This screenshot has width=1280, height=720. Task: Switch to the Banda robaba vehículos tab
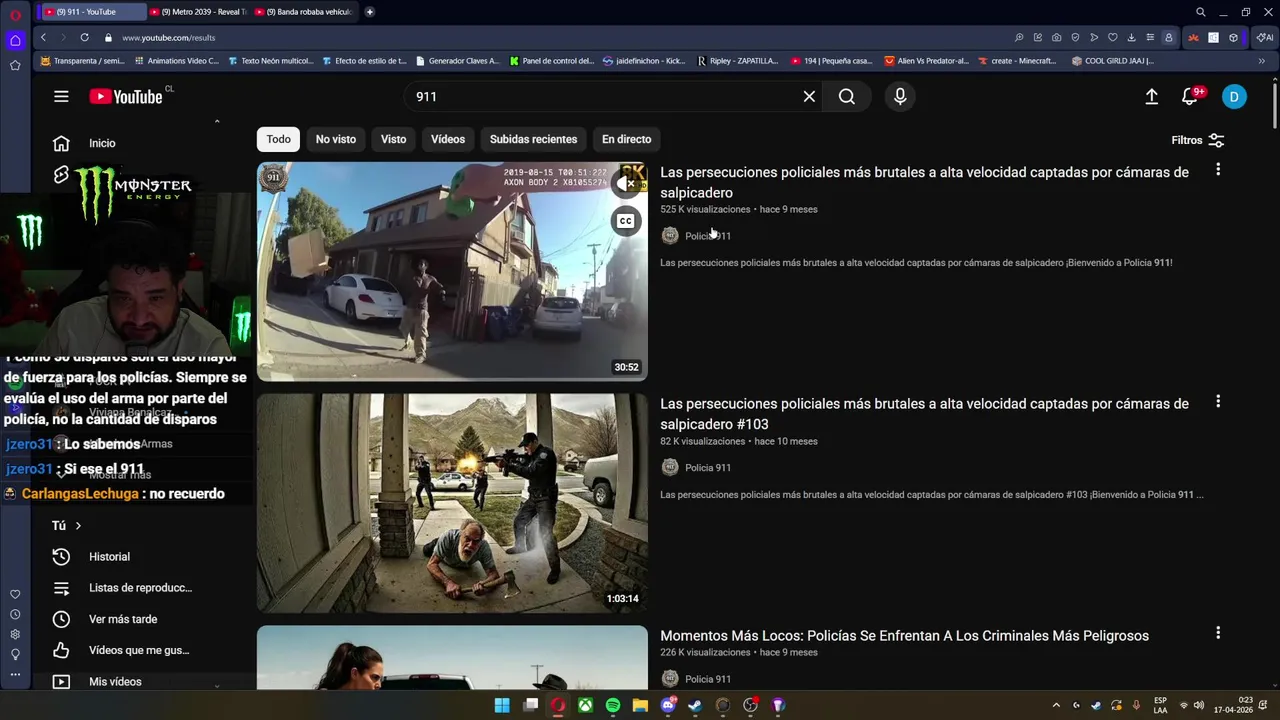(302, 12)
